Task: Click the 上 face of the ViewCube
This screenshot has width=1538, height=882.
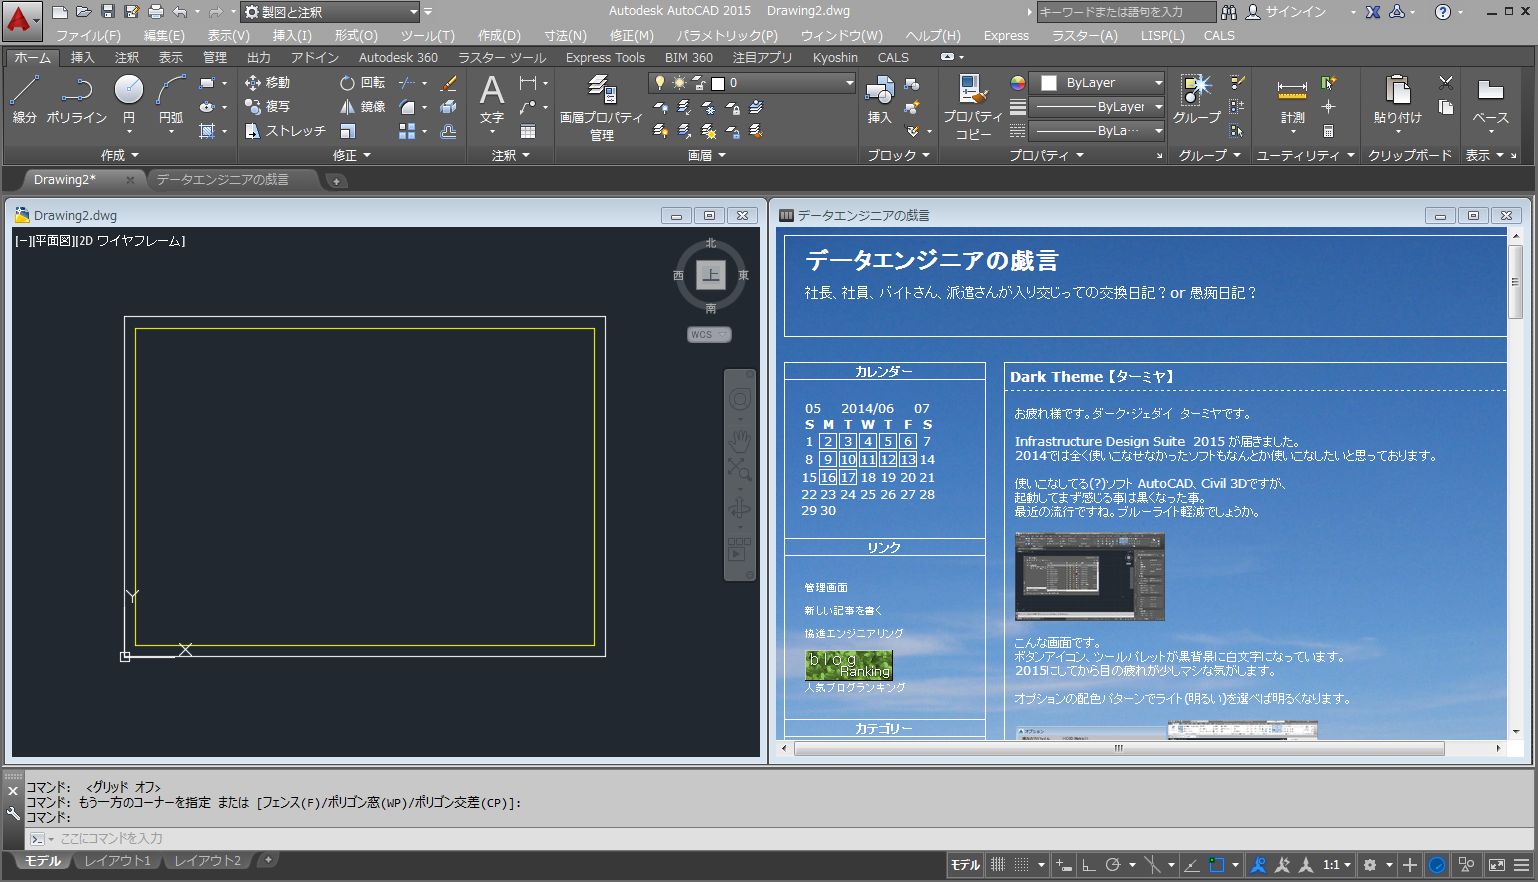Action: point(710,276)
